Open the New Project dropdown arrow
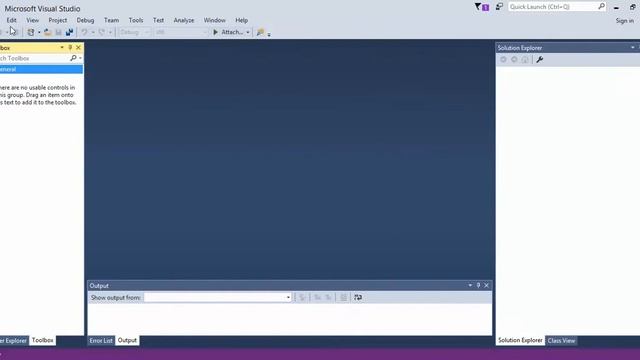 click(x=39, y=32)
